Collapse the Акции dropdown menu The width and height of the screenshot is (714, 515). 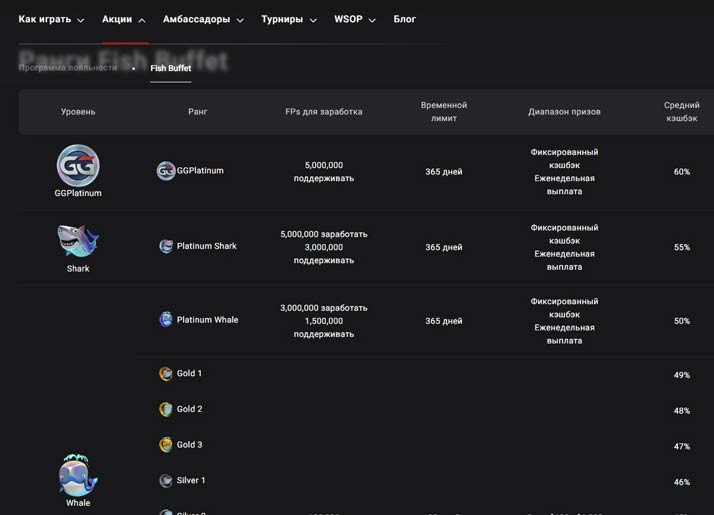[x=124, y=19]
